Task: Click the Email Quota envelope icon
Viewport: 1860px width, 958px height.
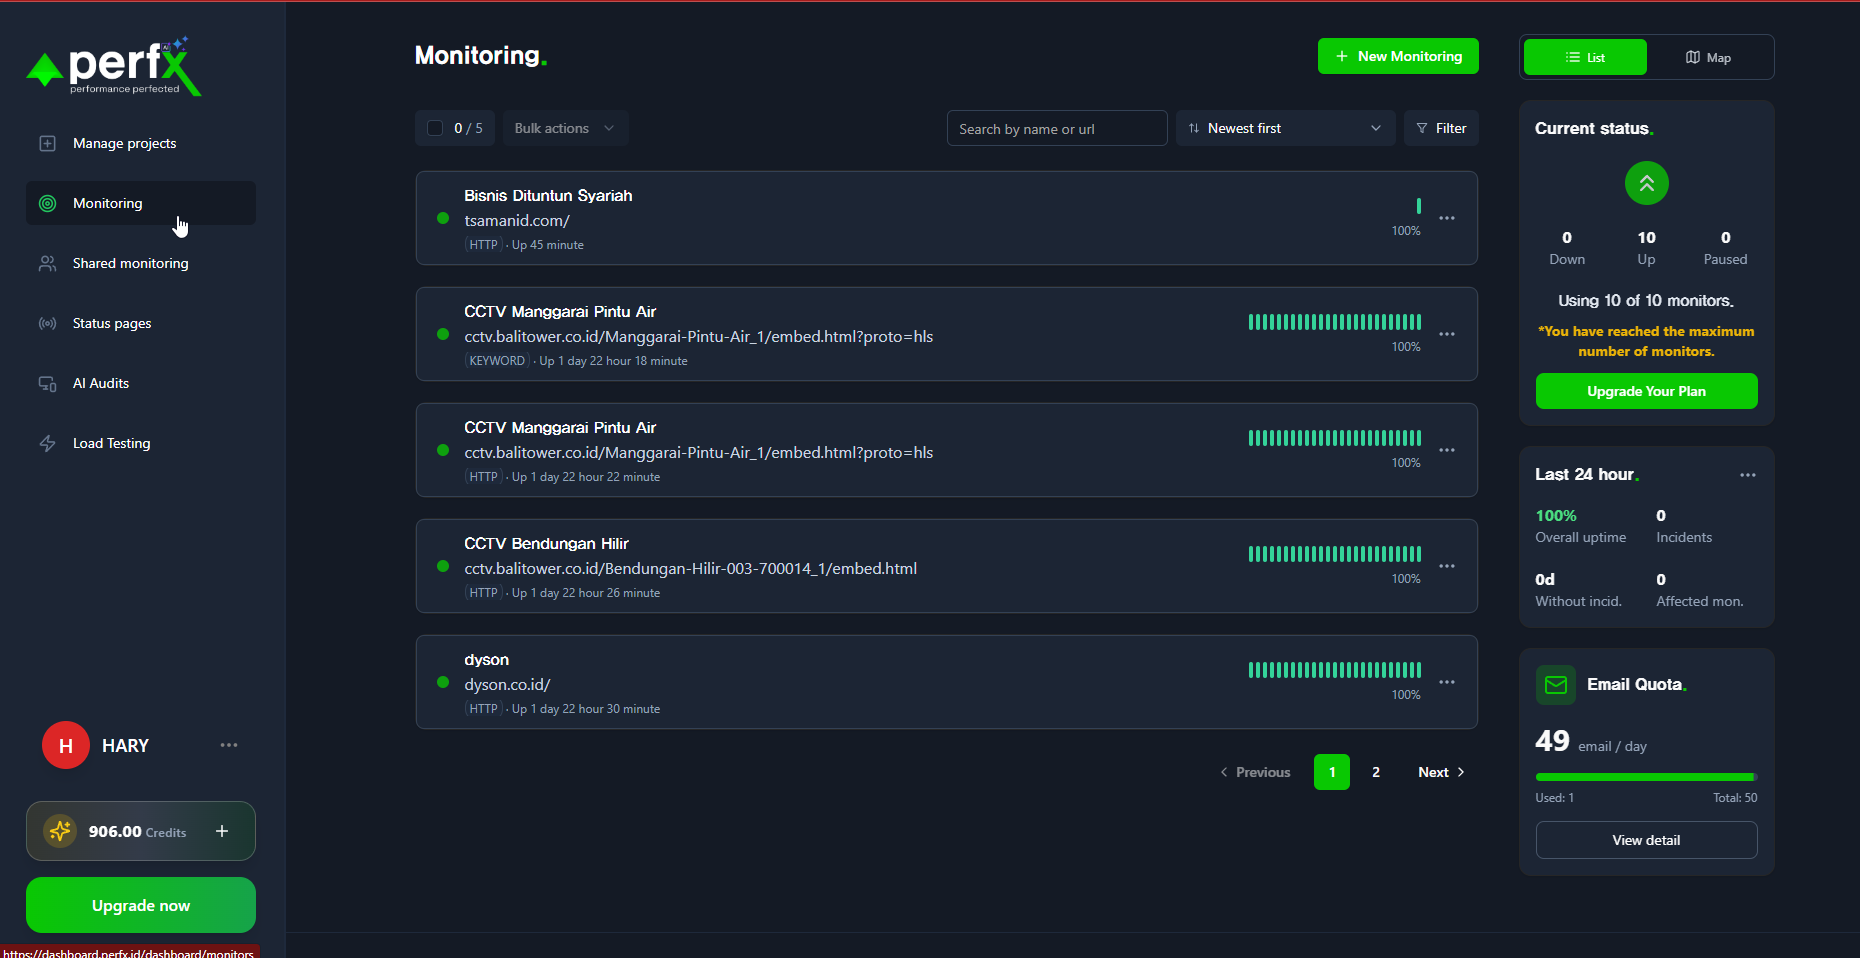Action: click(x=1555, y=685)
